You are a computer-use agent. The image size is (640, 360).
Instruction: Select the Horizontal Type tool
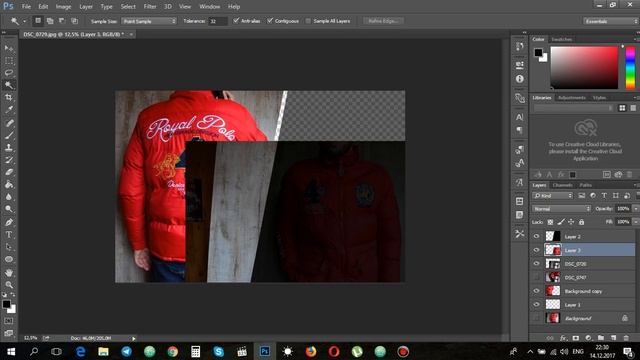click(9, 235)
